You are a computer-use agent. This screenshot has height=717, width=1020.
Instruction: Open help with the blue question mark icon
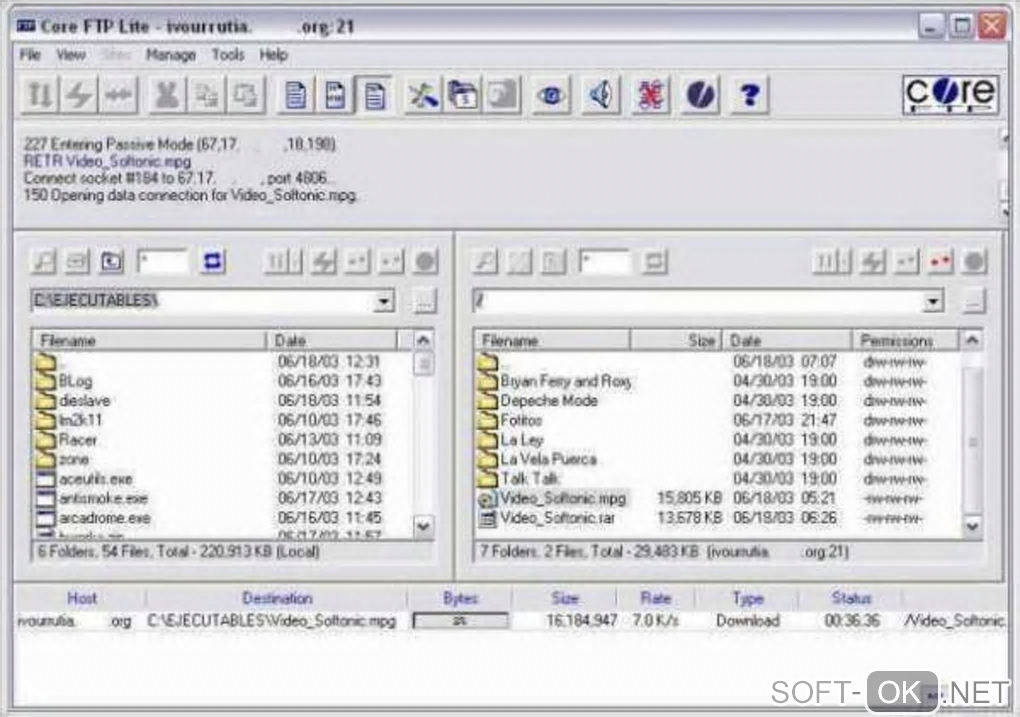tap(749, 96)
